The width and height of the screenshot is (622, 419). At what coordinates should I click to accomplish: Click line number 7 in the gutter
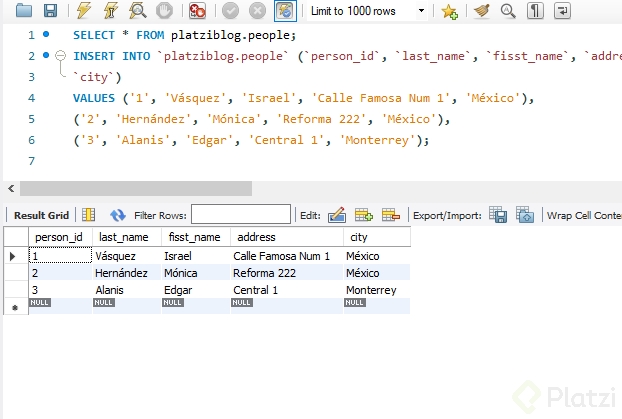[31, 161]
